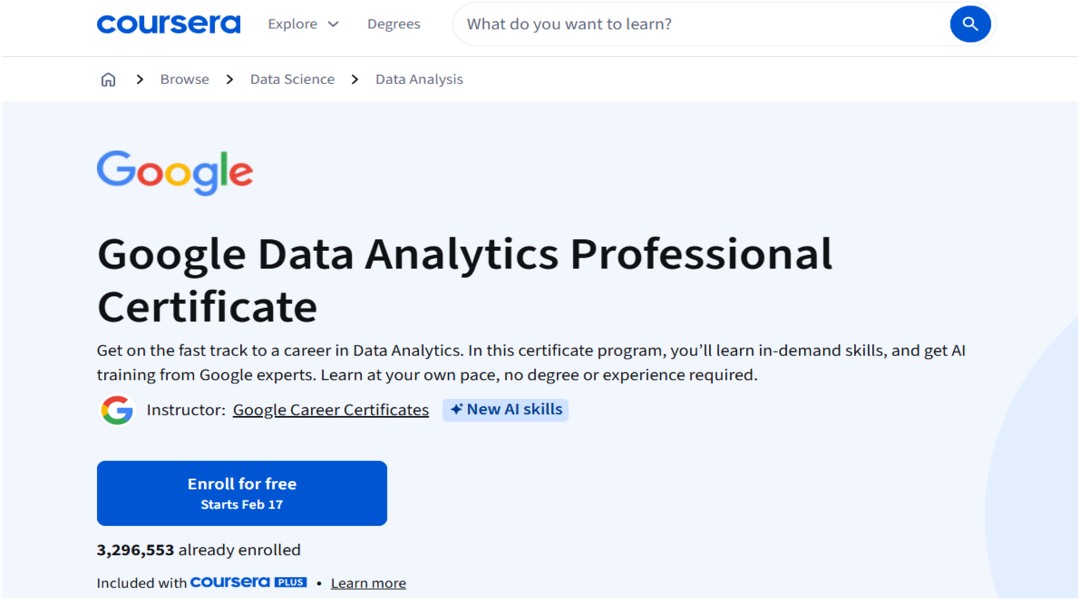Expand the Explore dropdown arrow
This screenshot has width=1080, height=600.
[x=333, y=24]
